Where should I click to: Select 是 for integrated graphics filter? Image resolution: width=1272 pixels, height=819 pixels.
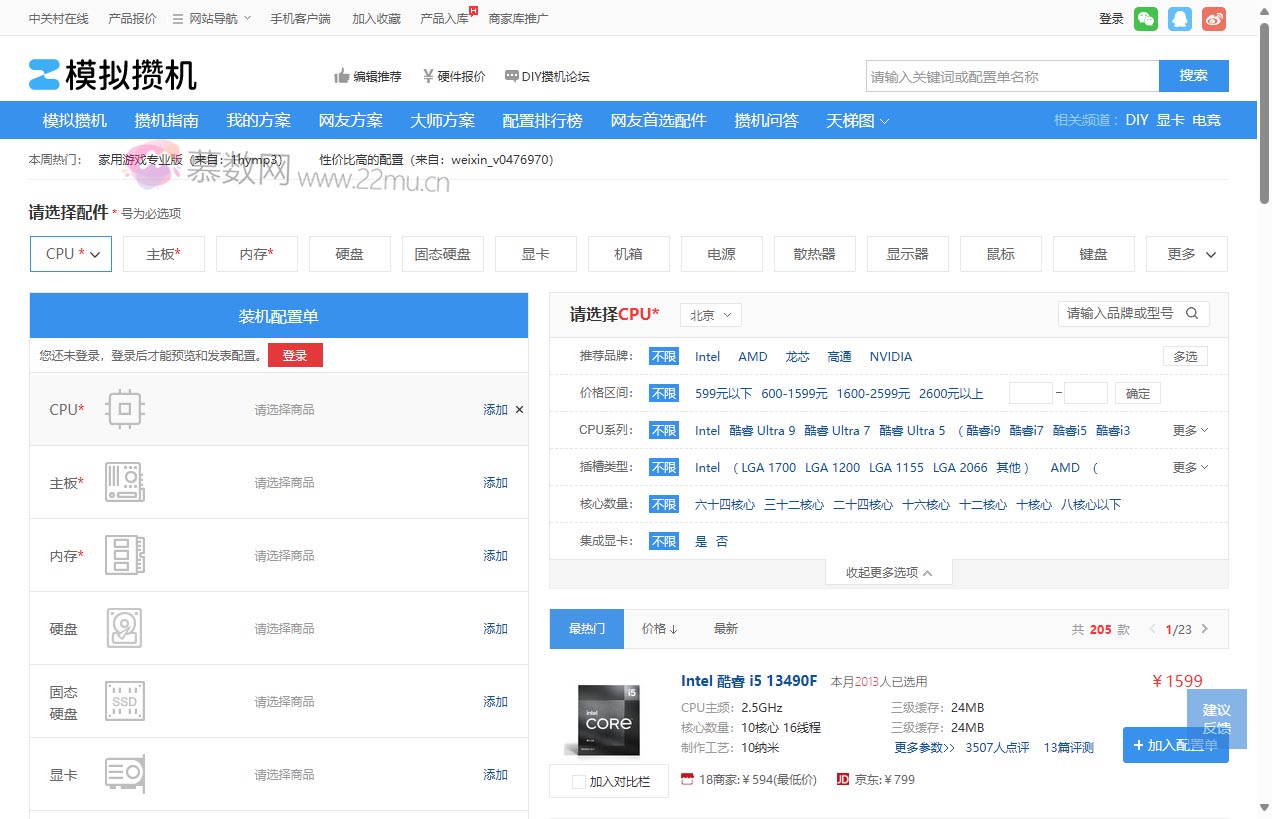click(x=701, y=541)
